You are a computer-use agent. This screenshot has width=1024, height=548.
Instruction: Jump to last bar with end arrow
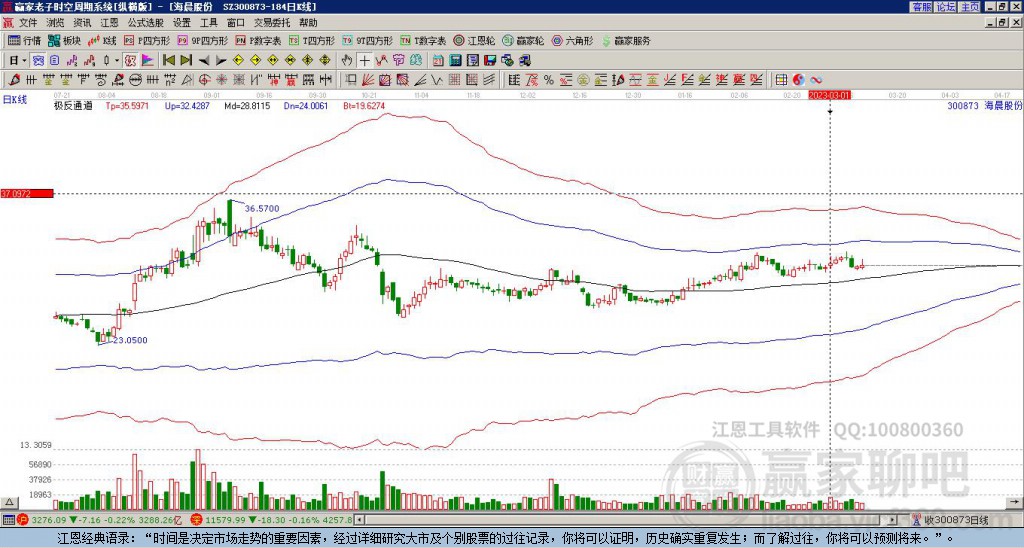click(185, 61)
